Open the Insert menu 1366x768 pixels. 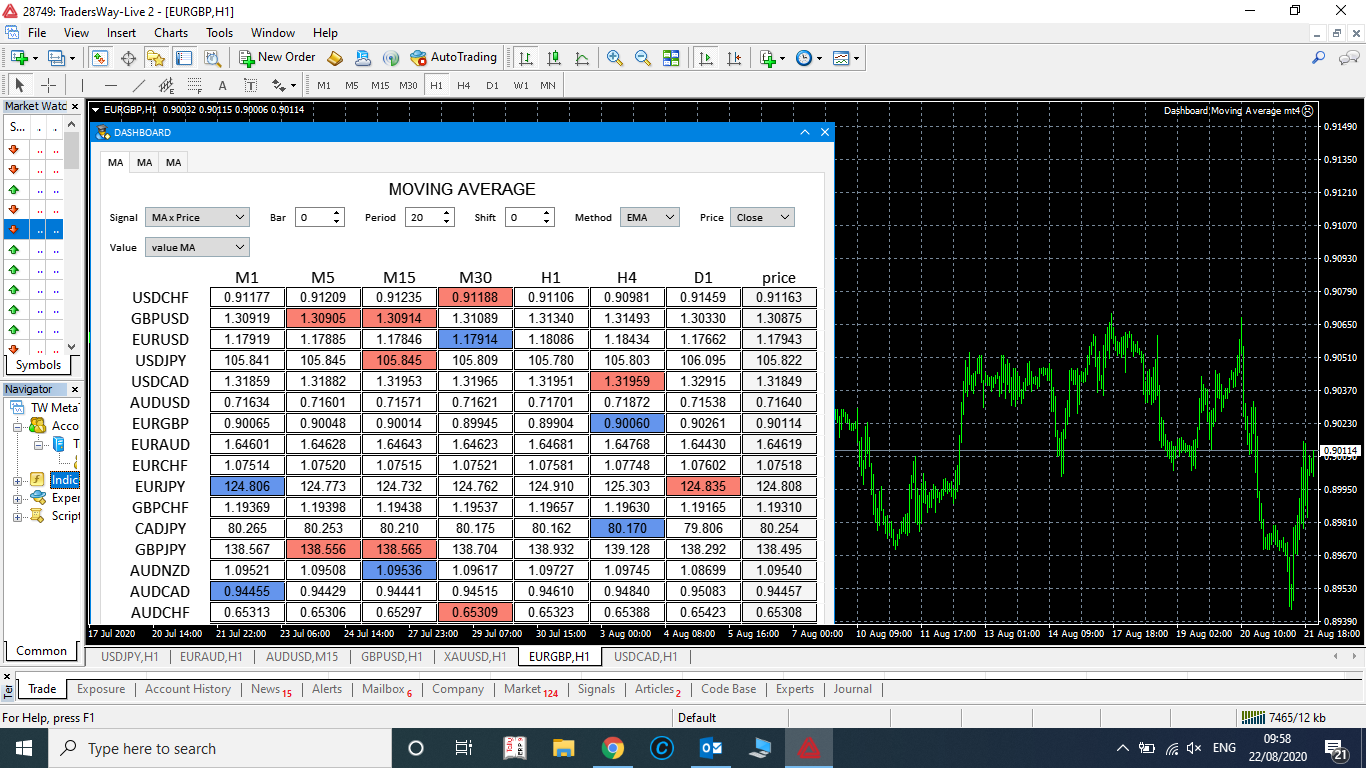122,33
